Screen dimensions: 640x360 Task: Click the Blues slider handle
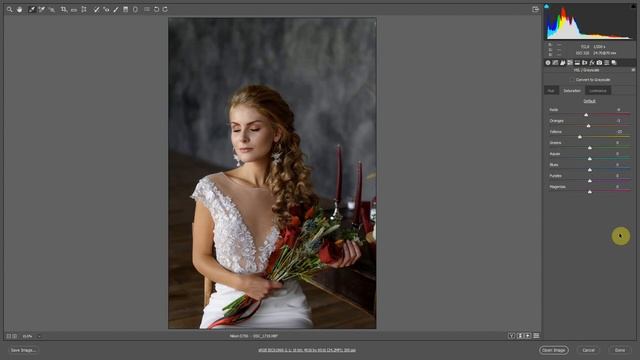(590, 170)
